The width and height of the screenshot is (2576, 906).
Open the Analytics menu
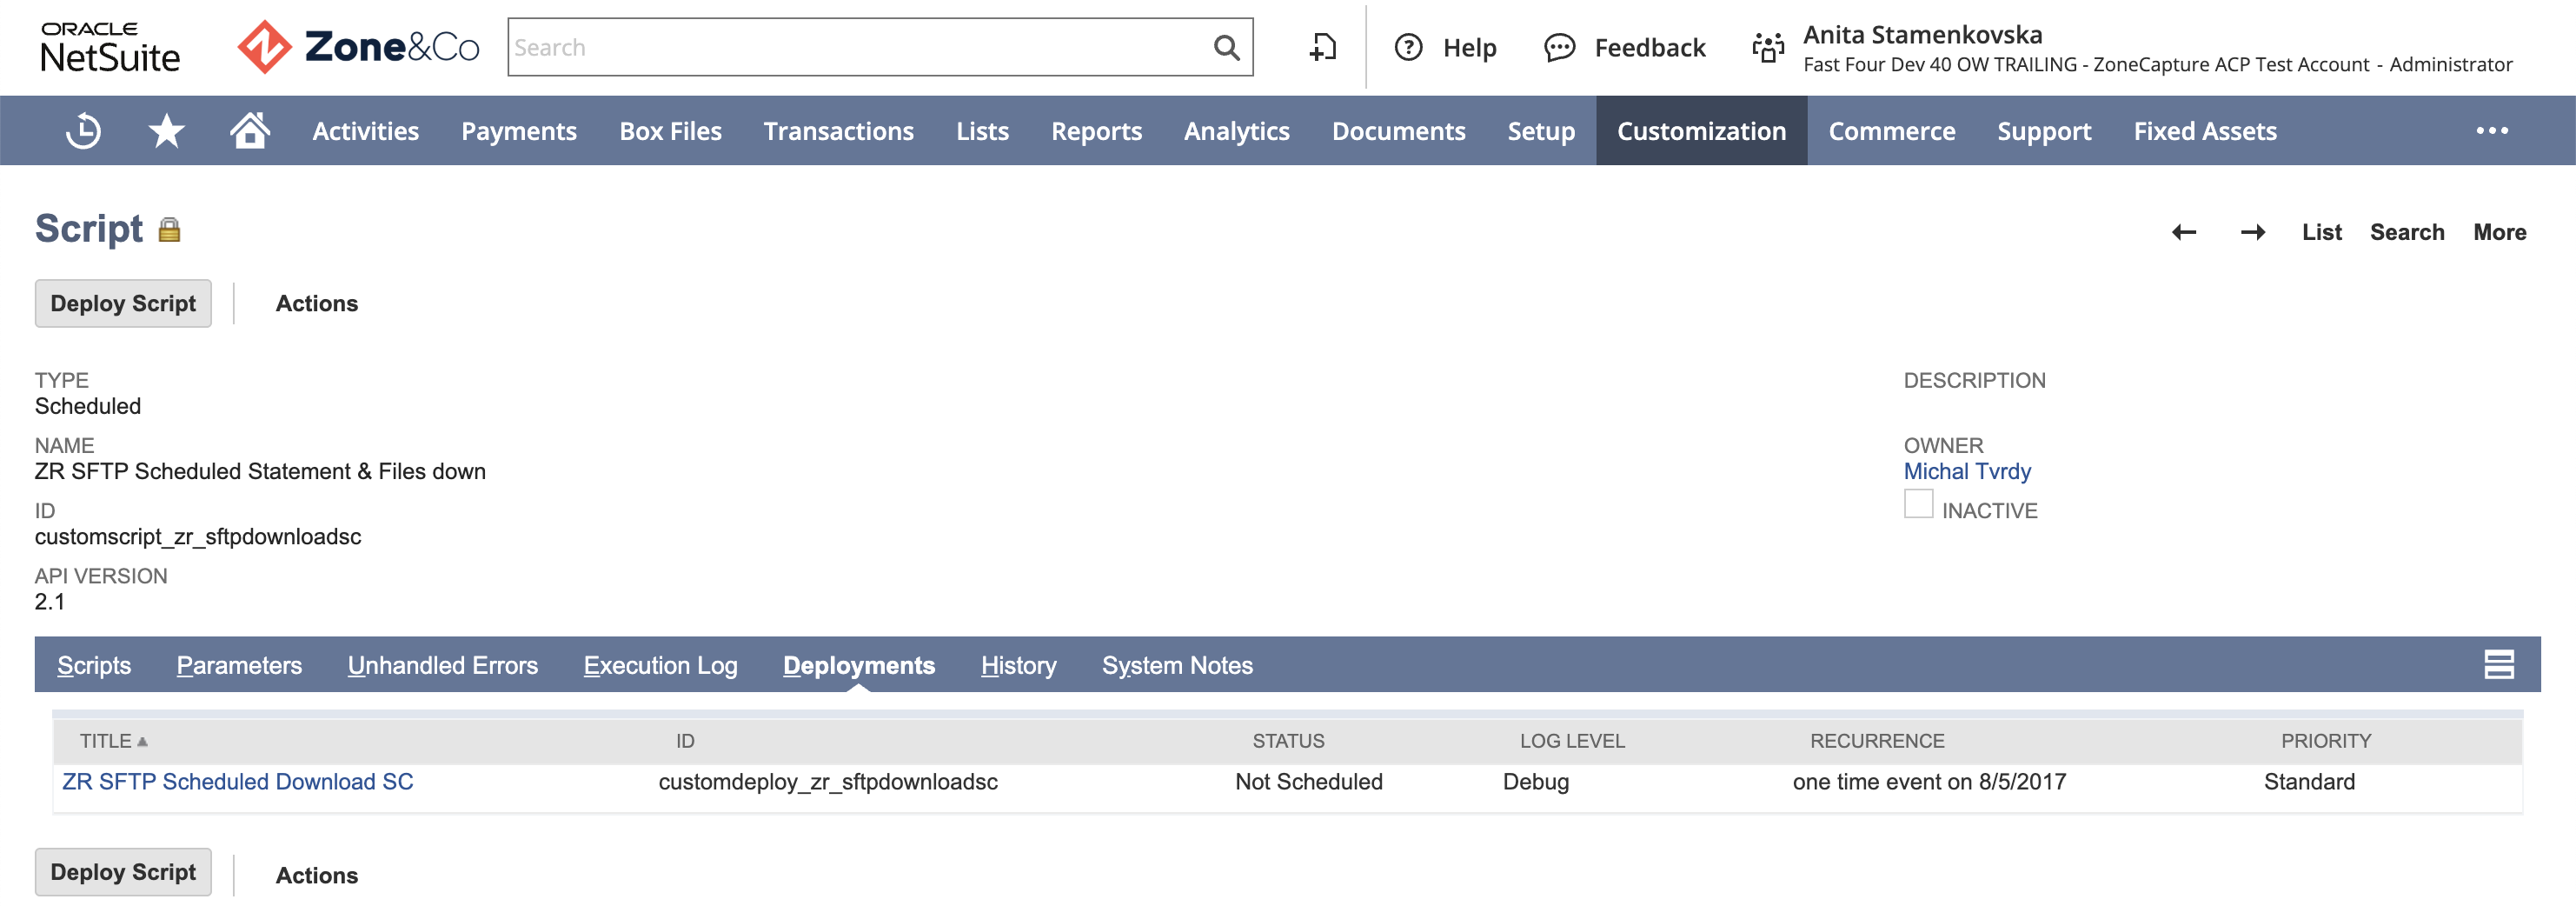tap(1236, 131)
